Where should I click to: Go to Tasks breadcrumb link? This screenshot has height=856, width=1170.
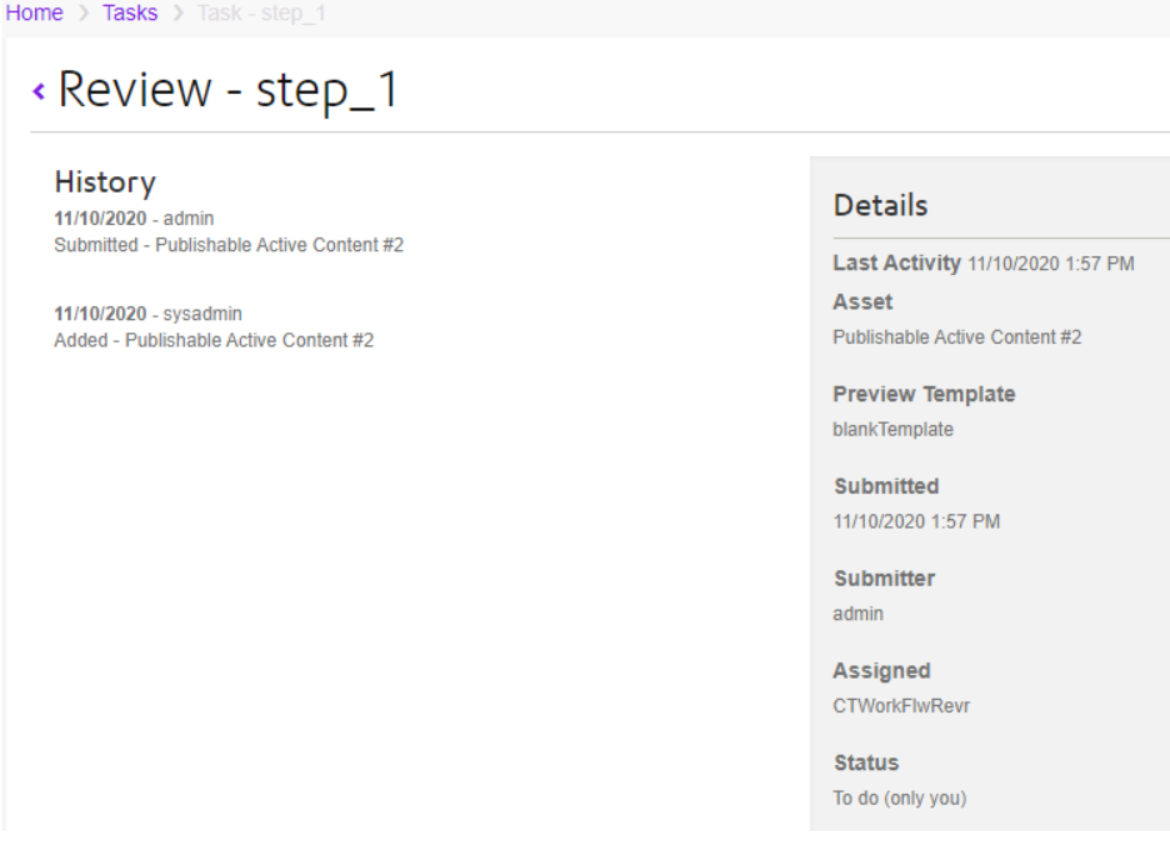click(x=130, y=14)
